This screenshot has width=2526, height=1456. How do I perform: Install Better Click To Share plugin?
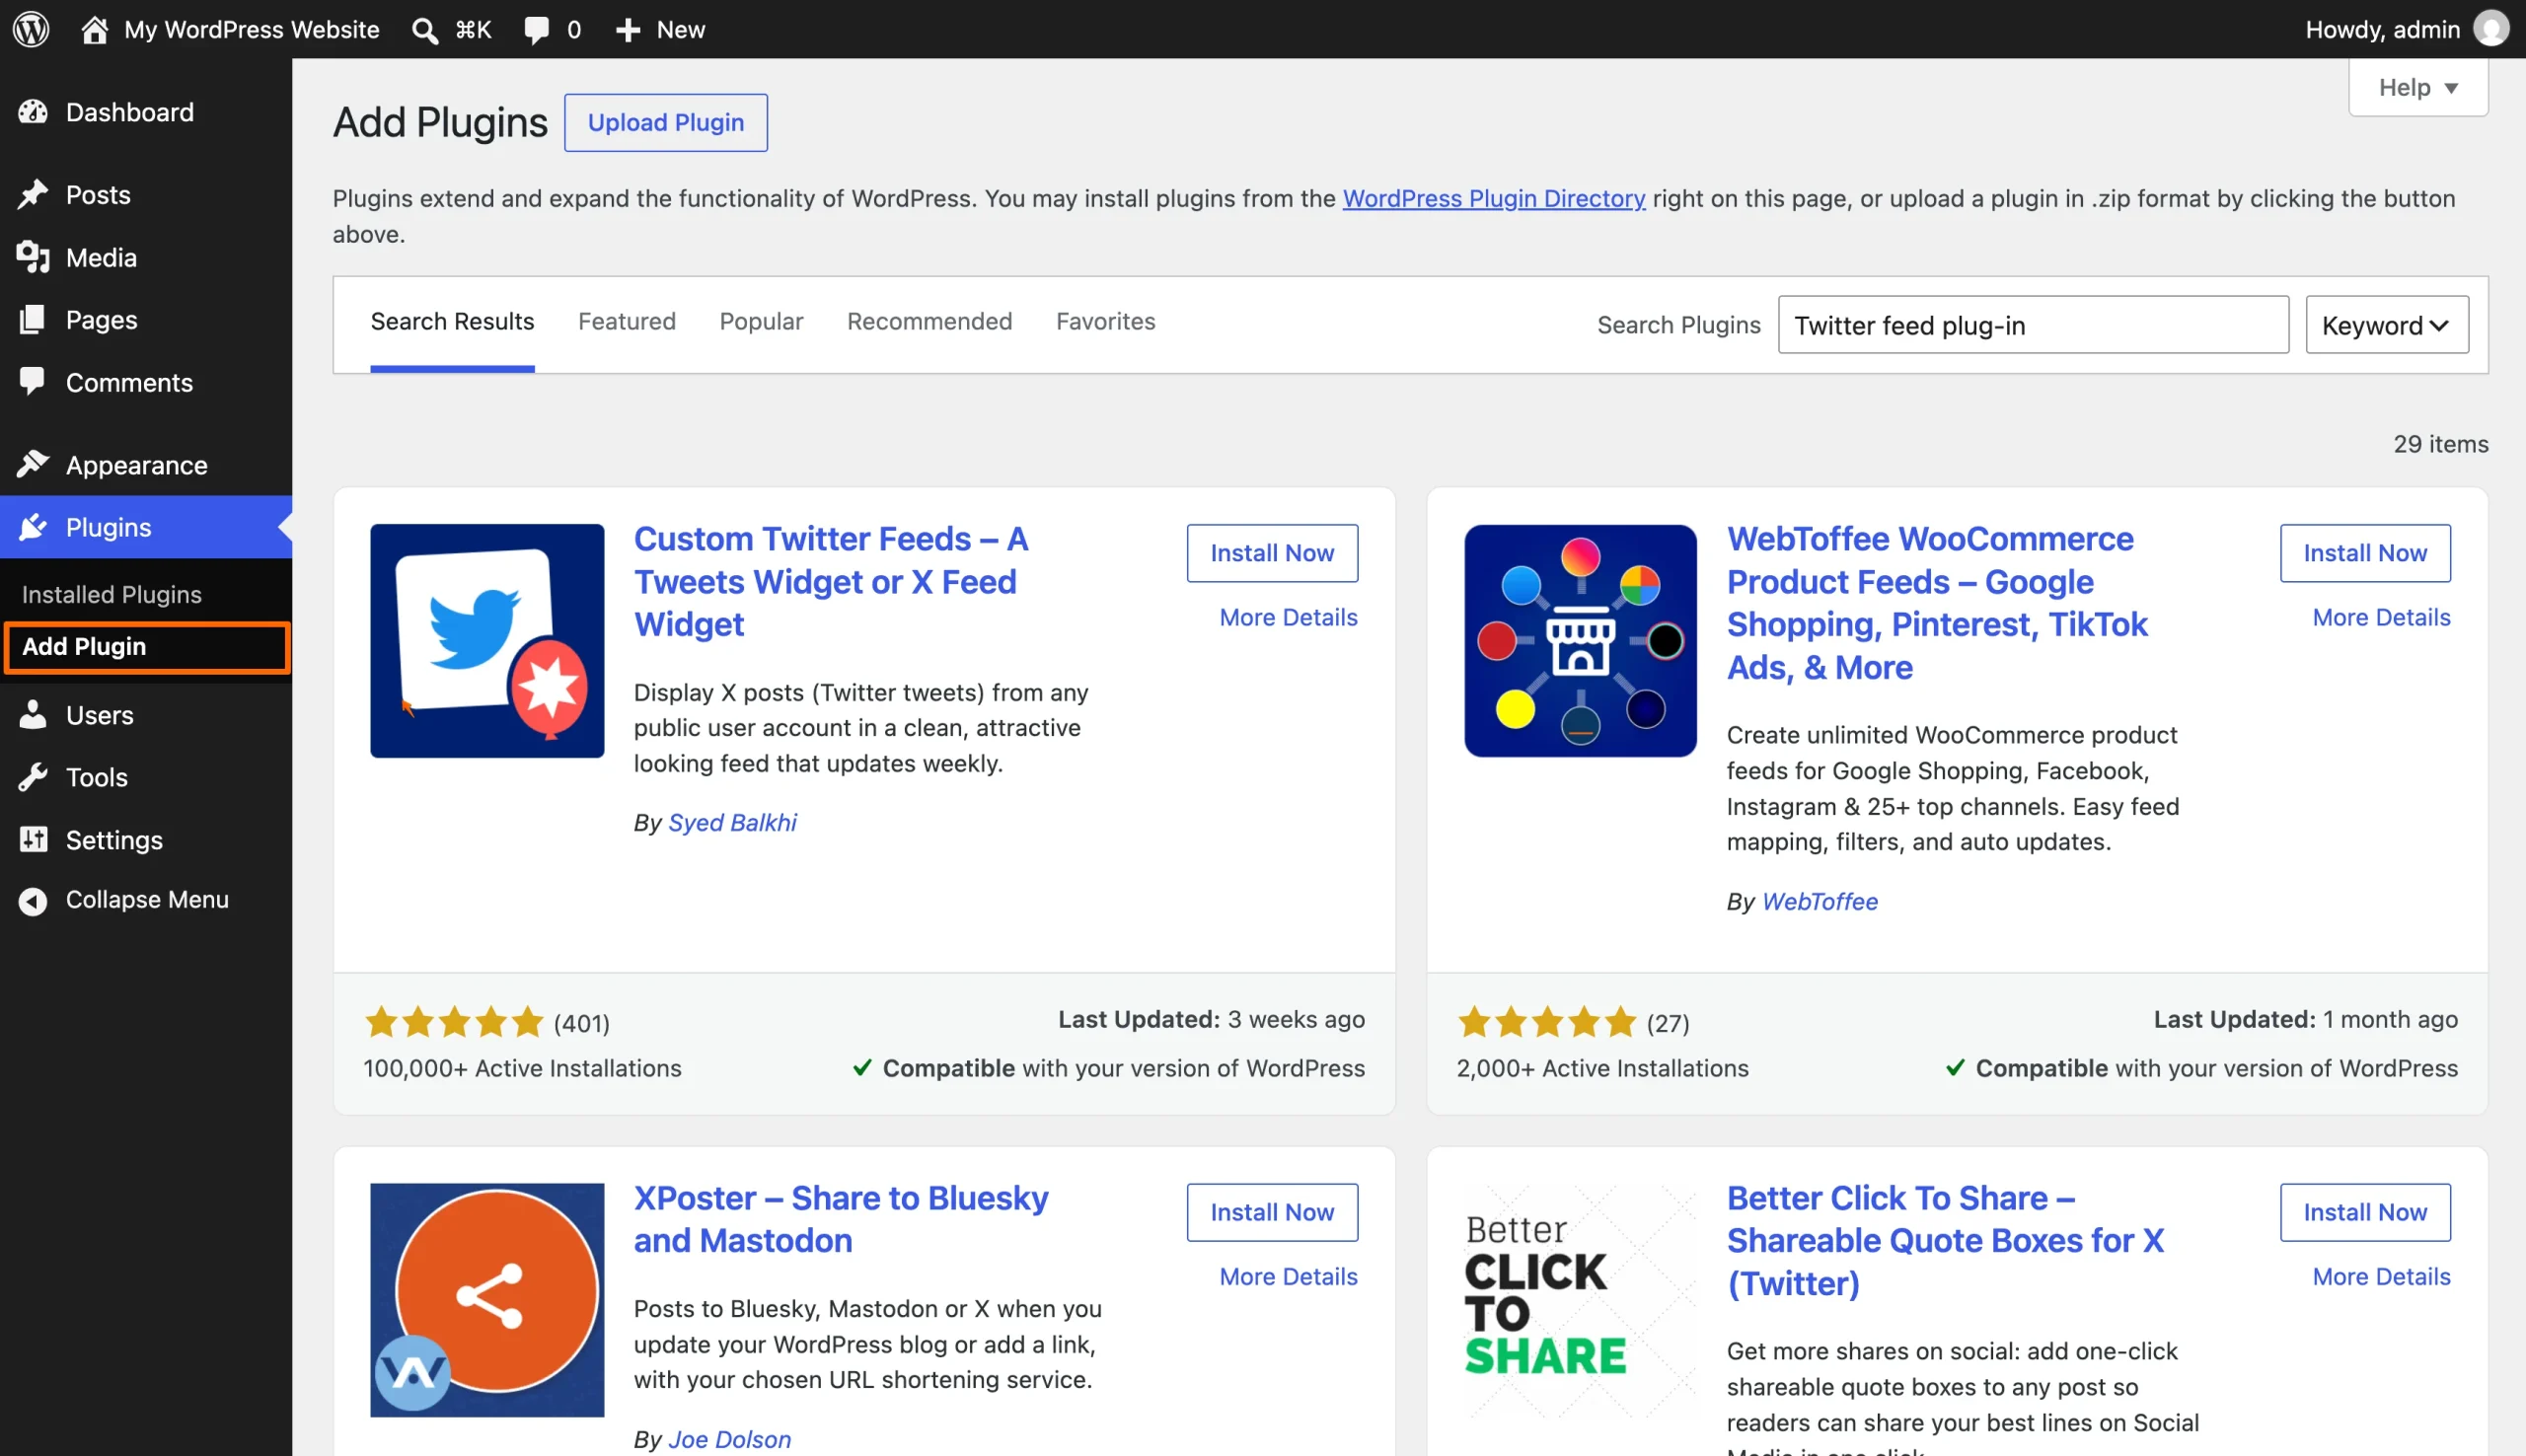point(2365,1212)
